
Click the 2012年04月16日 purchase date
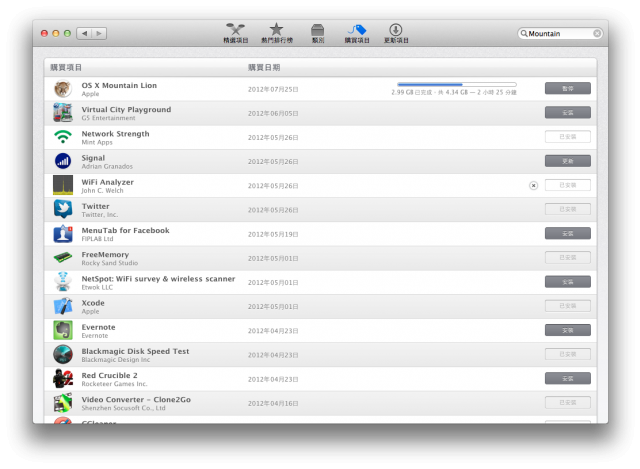click(x=273, y=403)
